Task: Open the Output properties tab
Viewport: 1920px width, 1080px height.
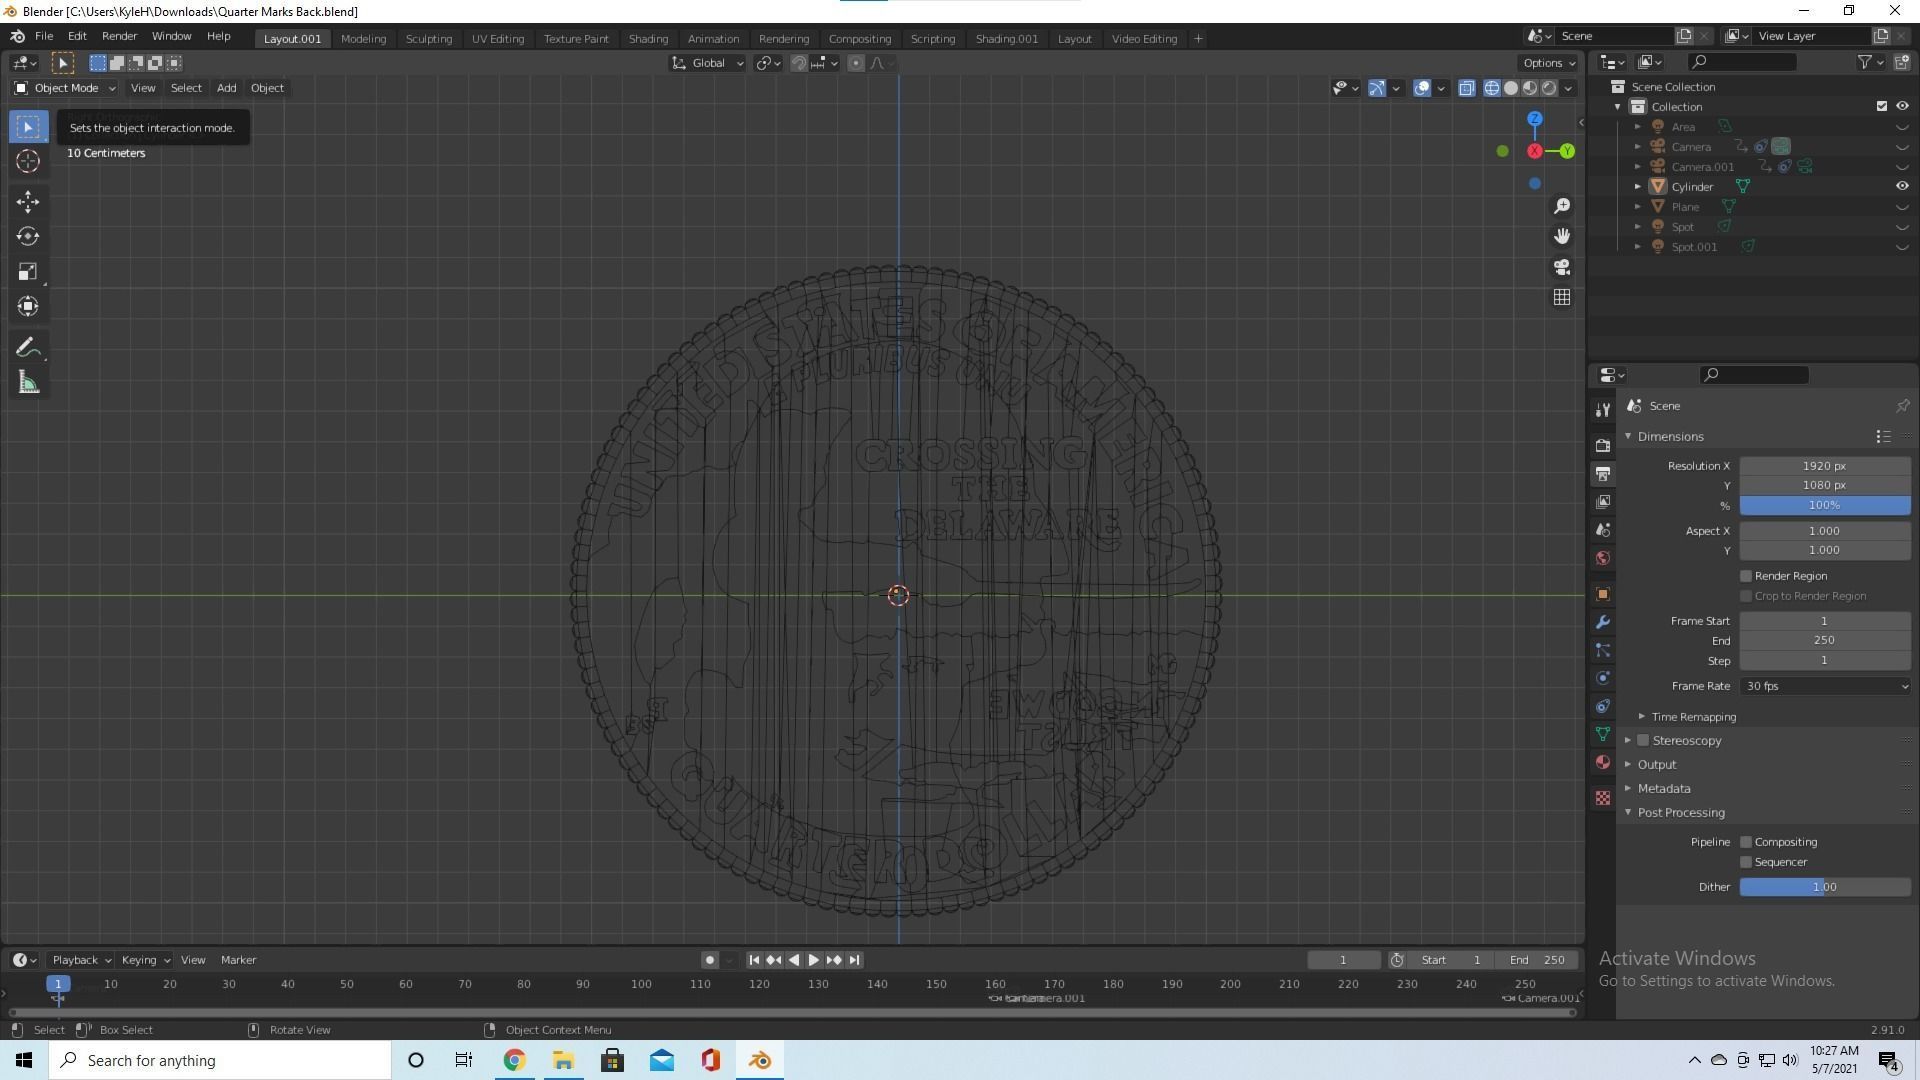Action: 1603,474
